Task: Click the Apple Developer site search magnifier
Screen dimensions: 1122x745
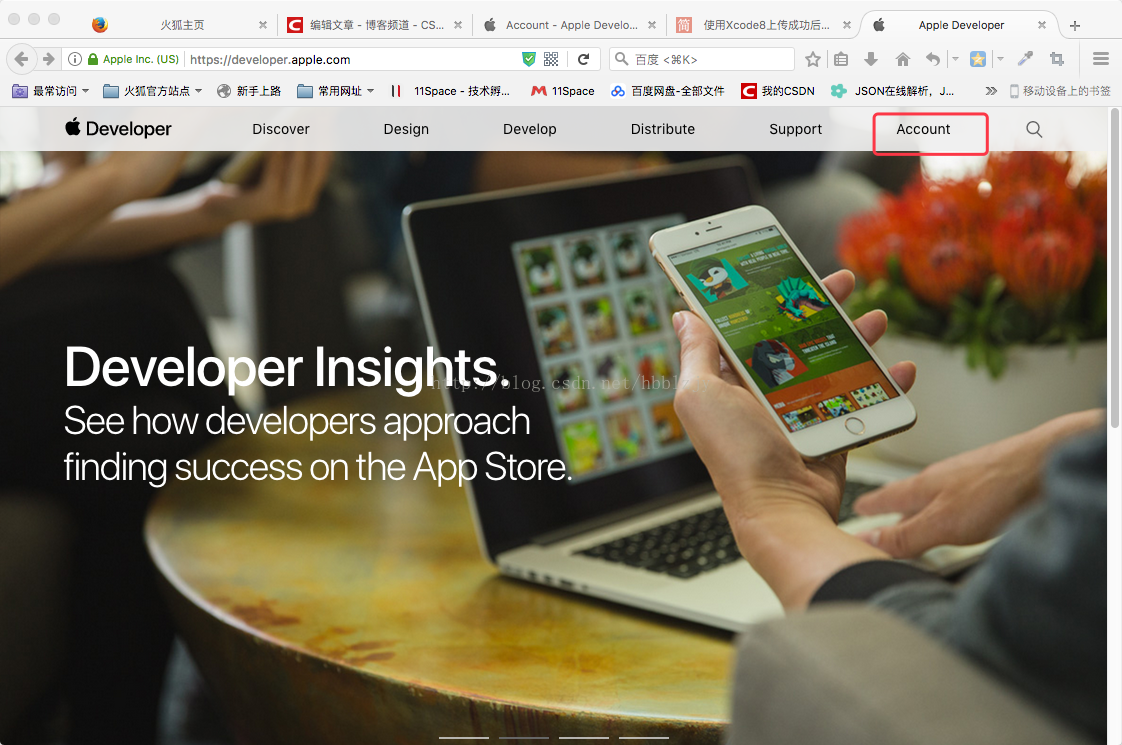Action: coord(1034,130)
